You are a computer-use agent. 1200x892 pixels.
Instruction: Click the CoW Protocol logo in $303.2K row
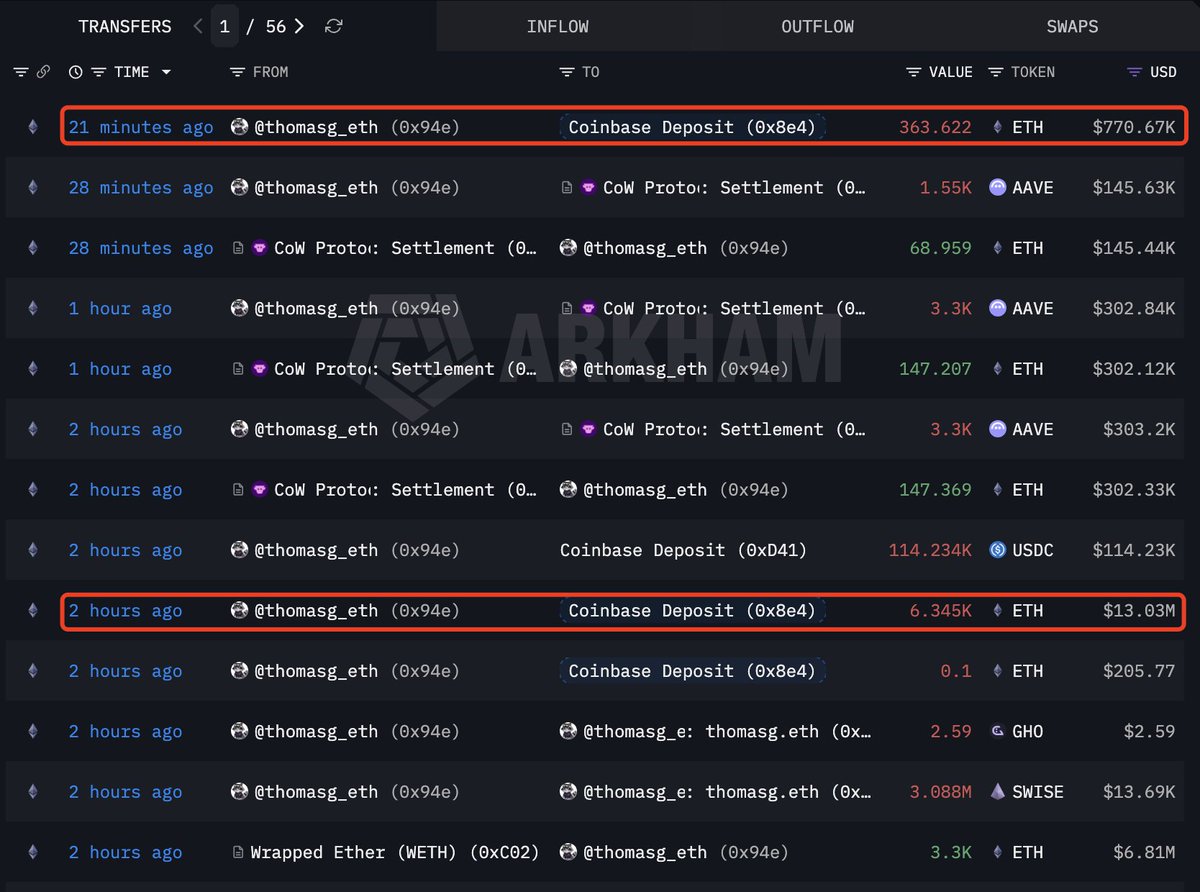588,429
